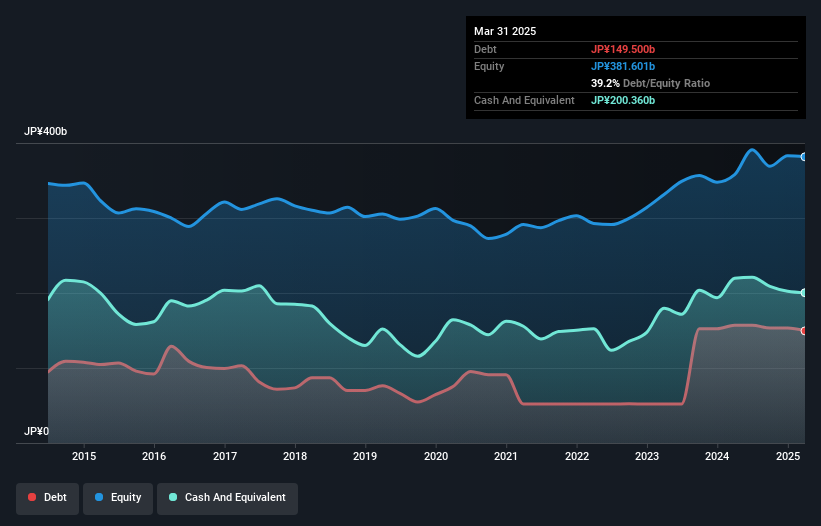Click the red Debt endpoint marker

pos(803,331)
